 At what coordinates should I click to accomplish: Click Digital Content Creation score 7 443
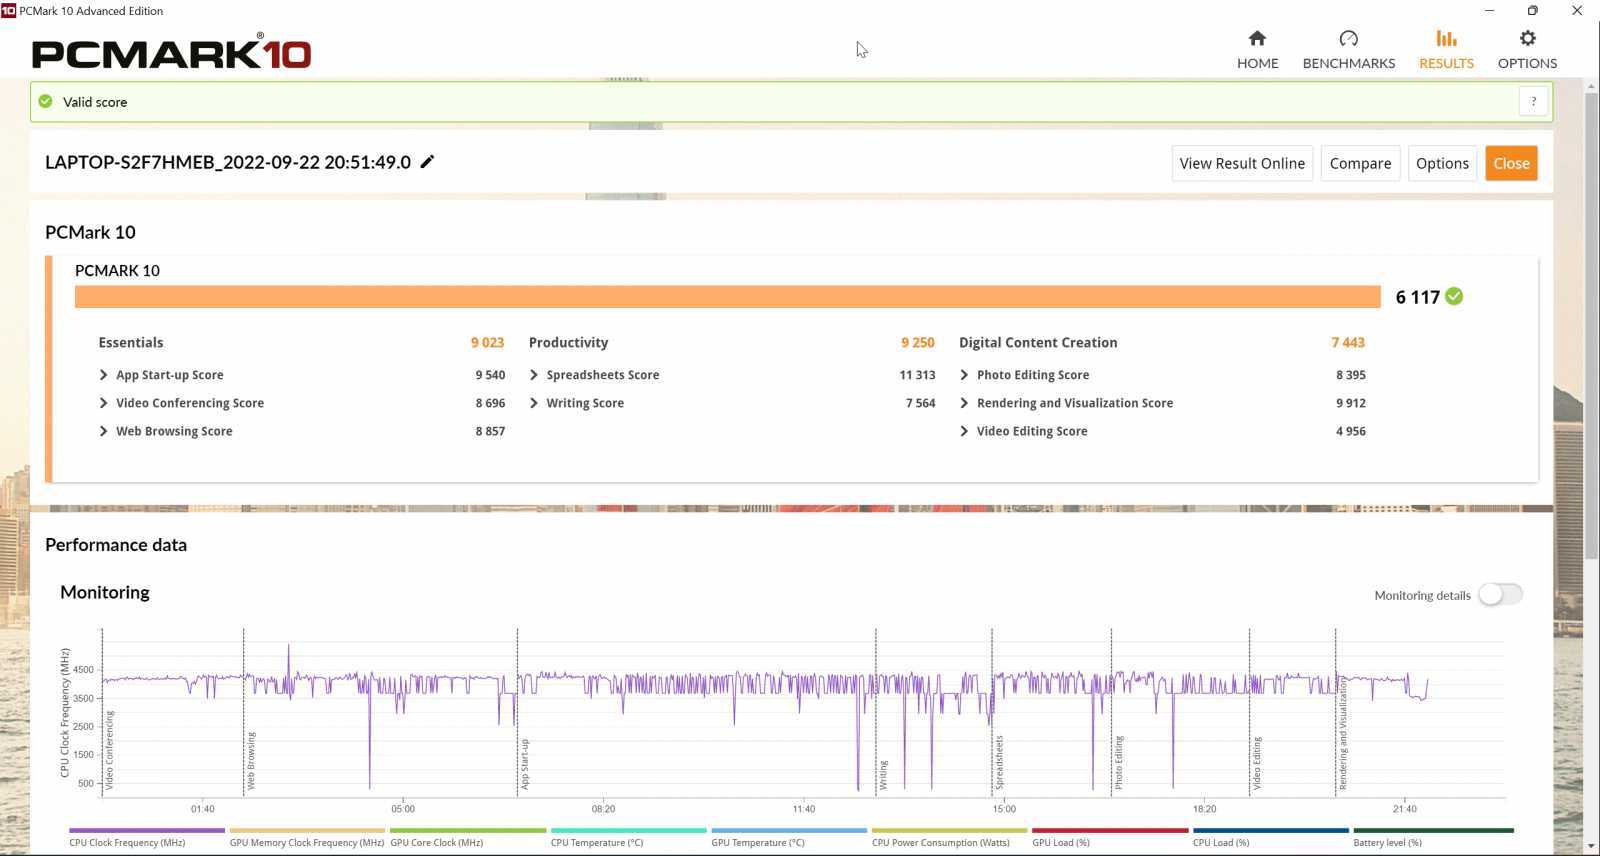point(1347,342)
